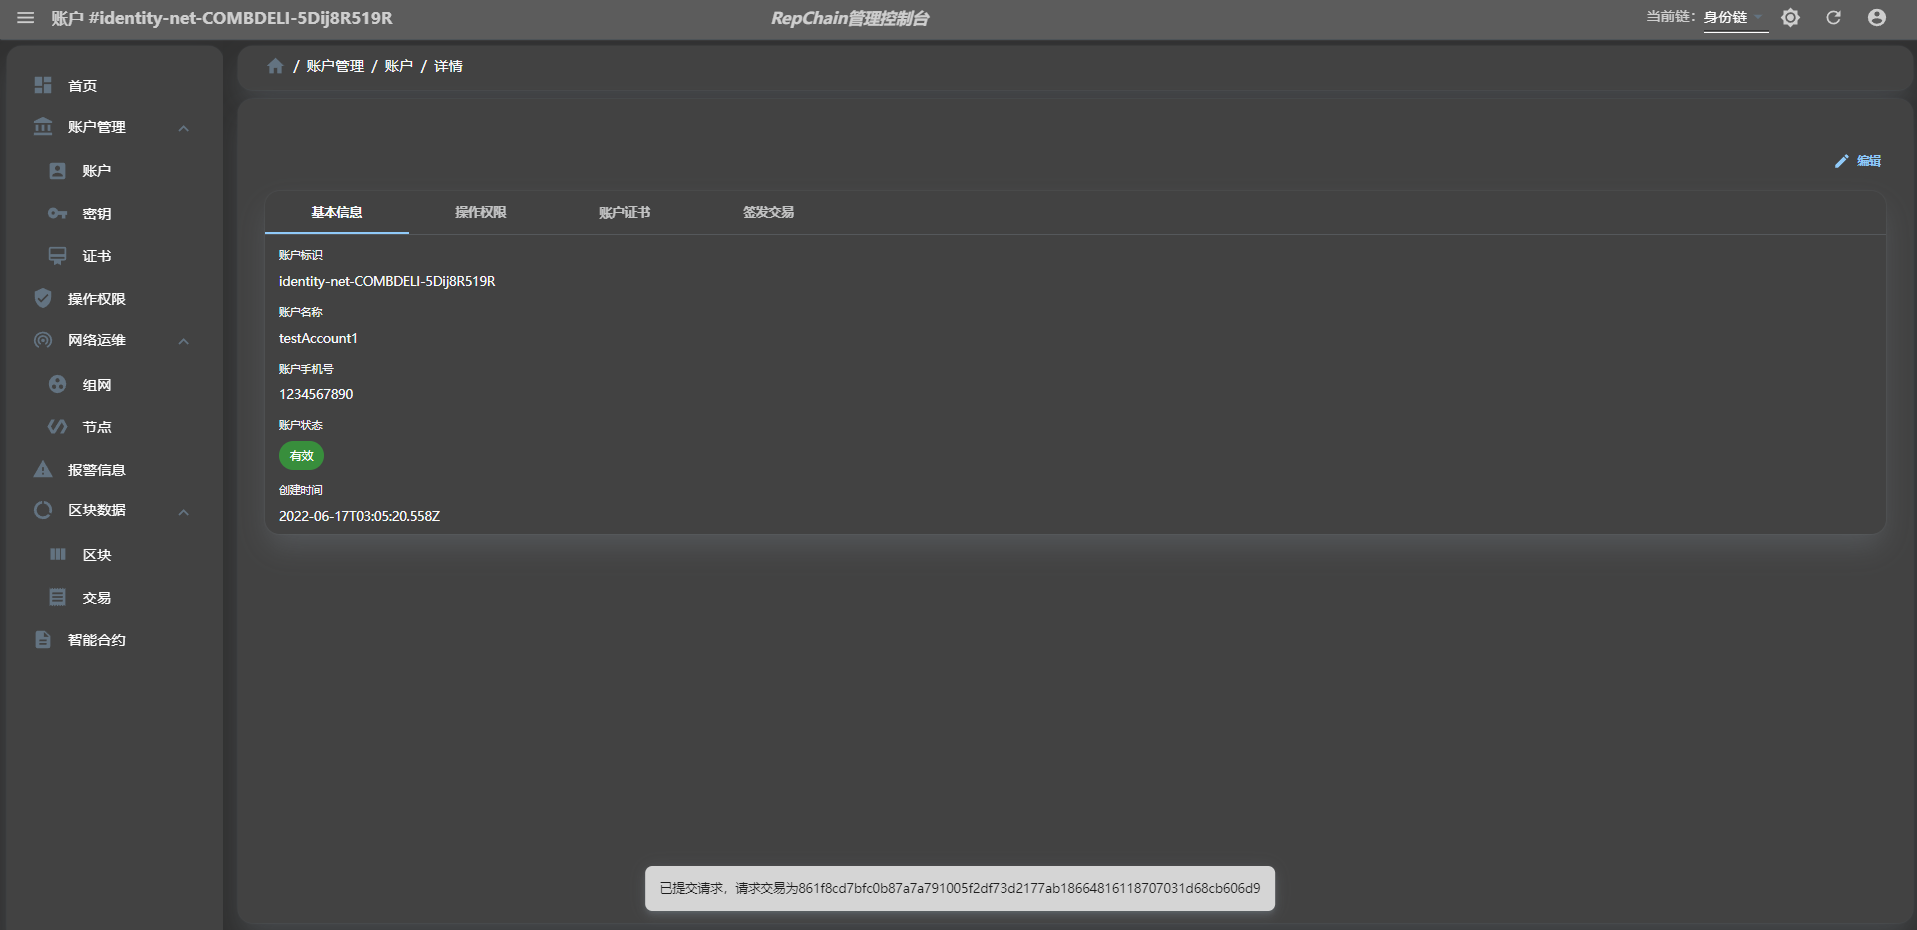This screenshot has height=930, width=1917.
Task: Click the pencil icon beside 编辑
Action: click(x=1842, y=161)
